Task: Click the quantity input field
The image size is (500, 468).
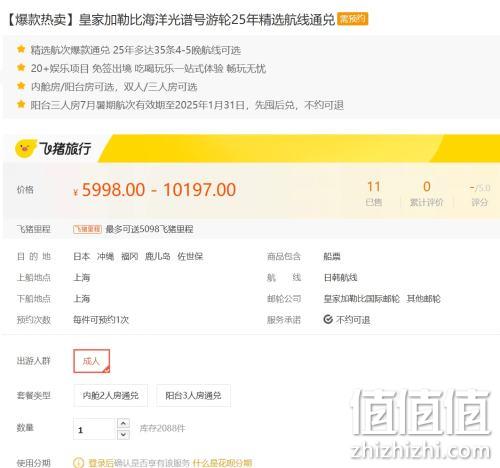Action: click(95, 429)
